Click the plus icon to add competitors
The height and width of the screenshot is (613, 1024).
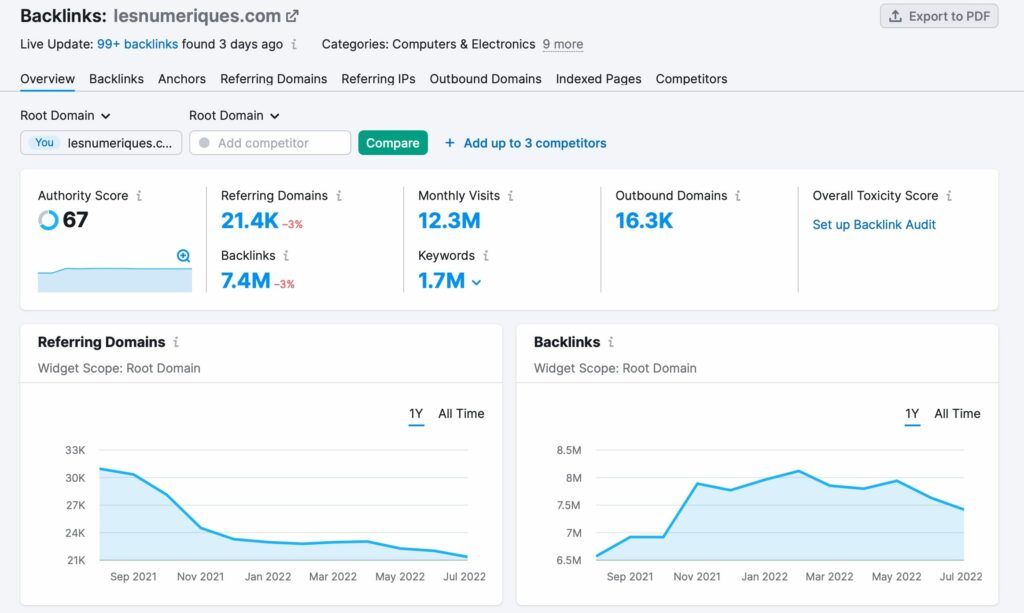pos(449,142)
